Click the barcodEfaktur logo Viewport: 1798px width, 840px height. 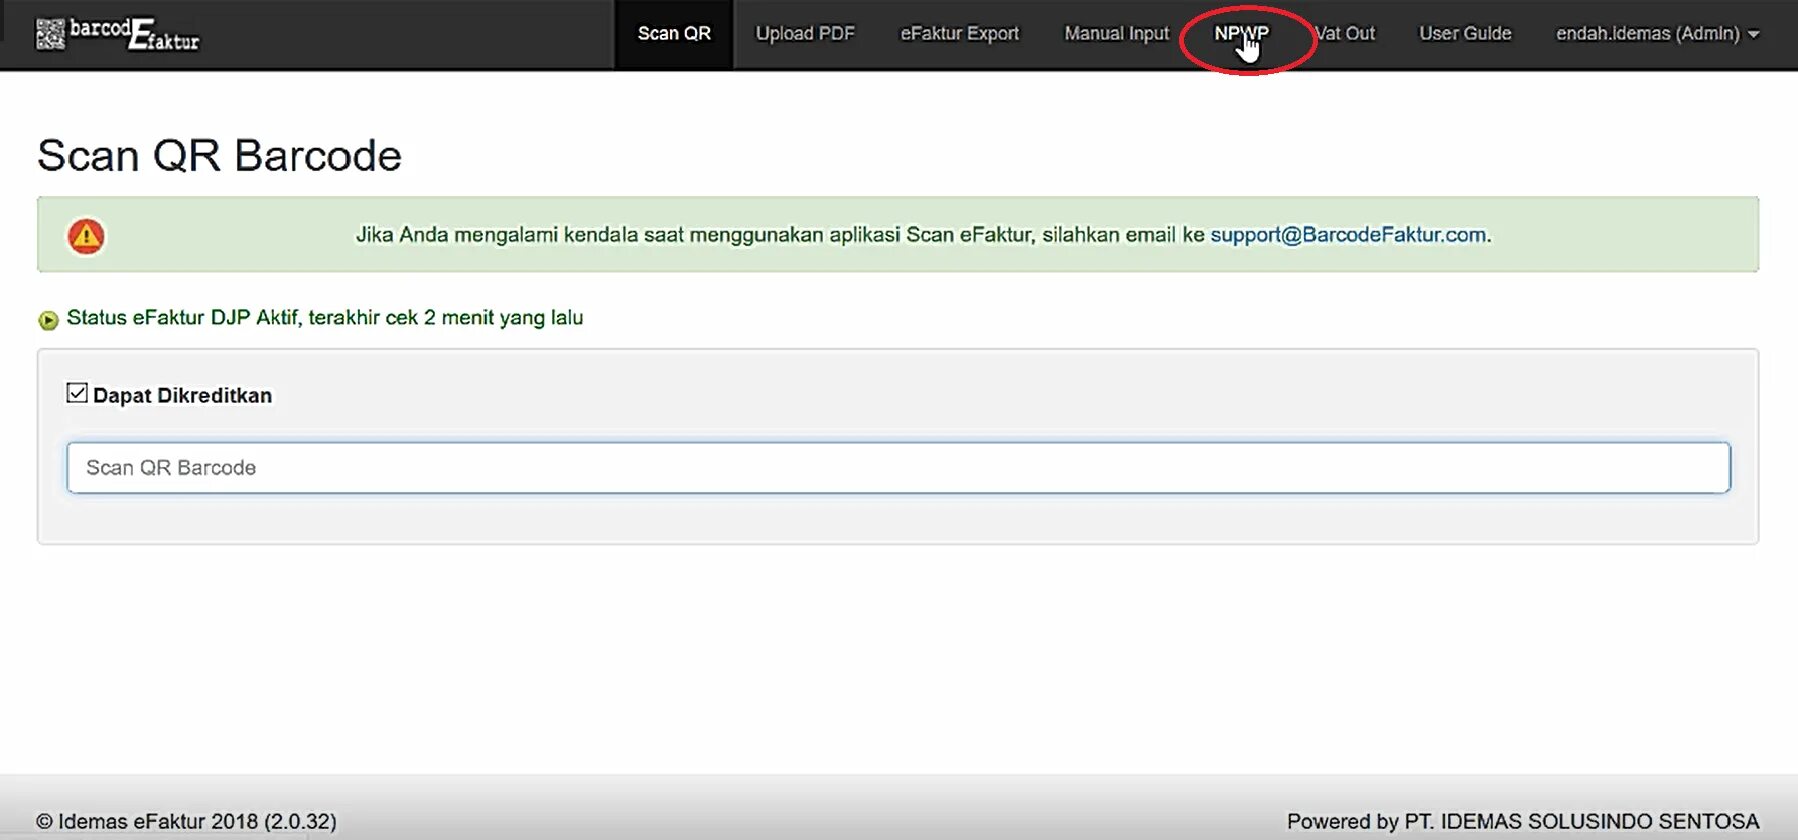coord(118,34)
